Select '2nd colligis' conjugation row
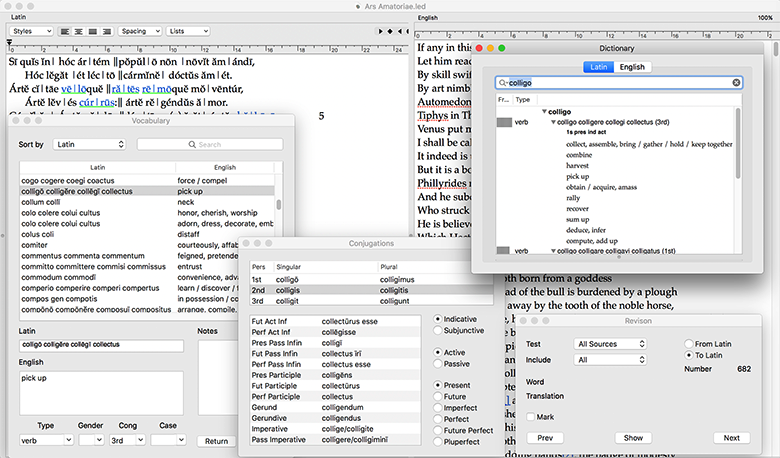The width and height of the screenshot is (780, 458). pyautogui.click(x=372, y=290)
